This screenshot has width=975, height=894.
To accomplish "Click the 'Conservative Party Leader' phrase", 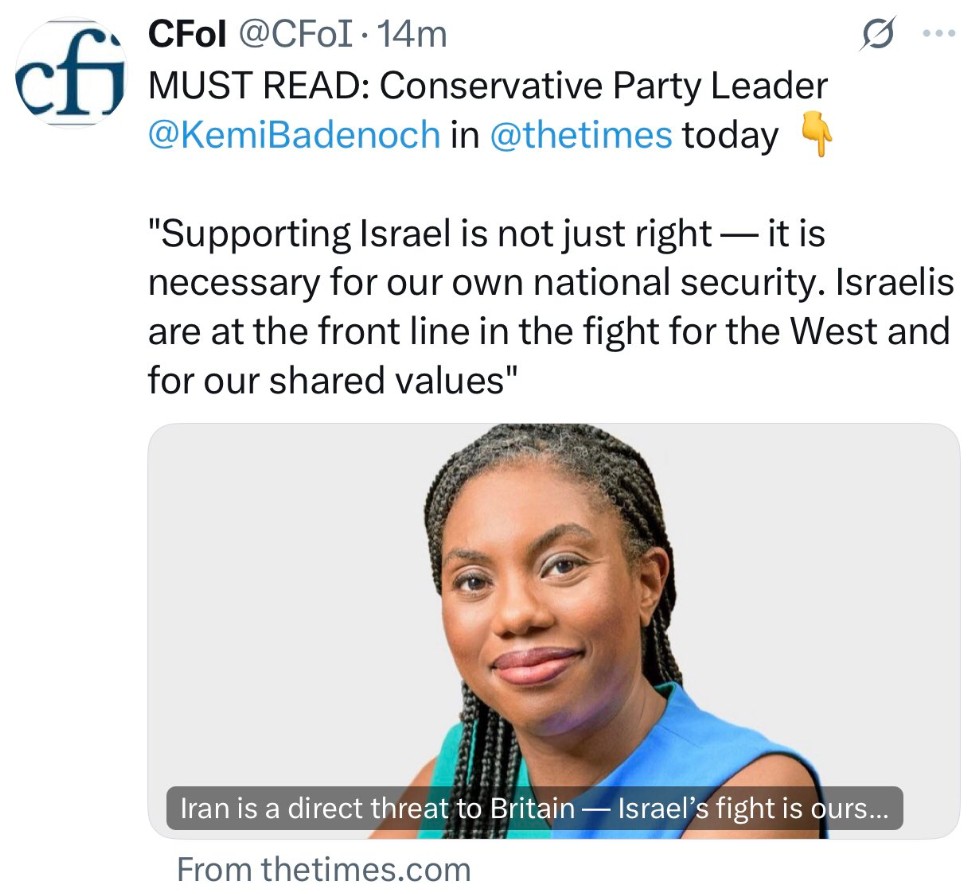I will (604, 86).
